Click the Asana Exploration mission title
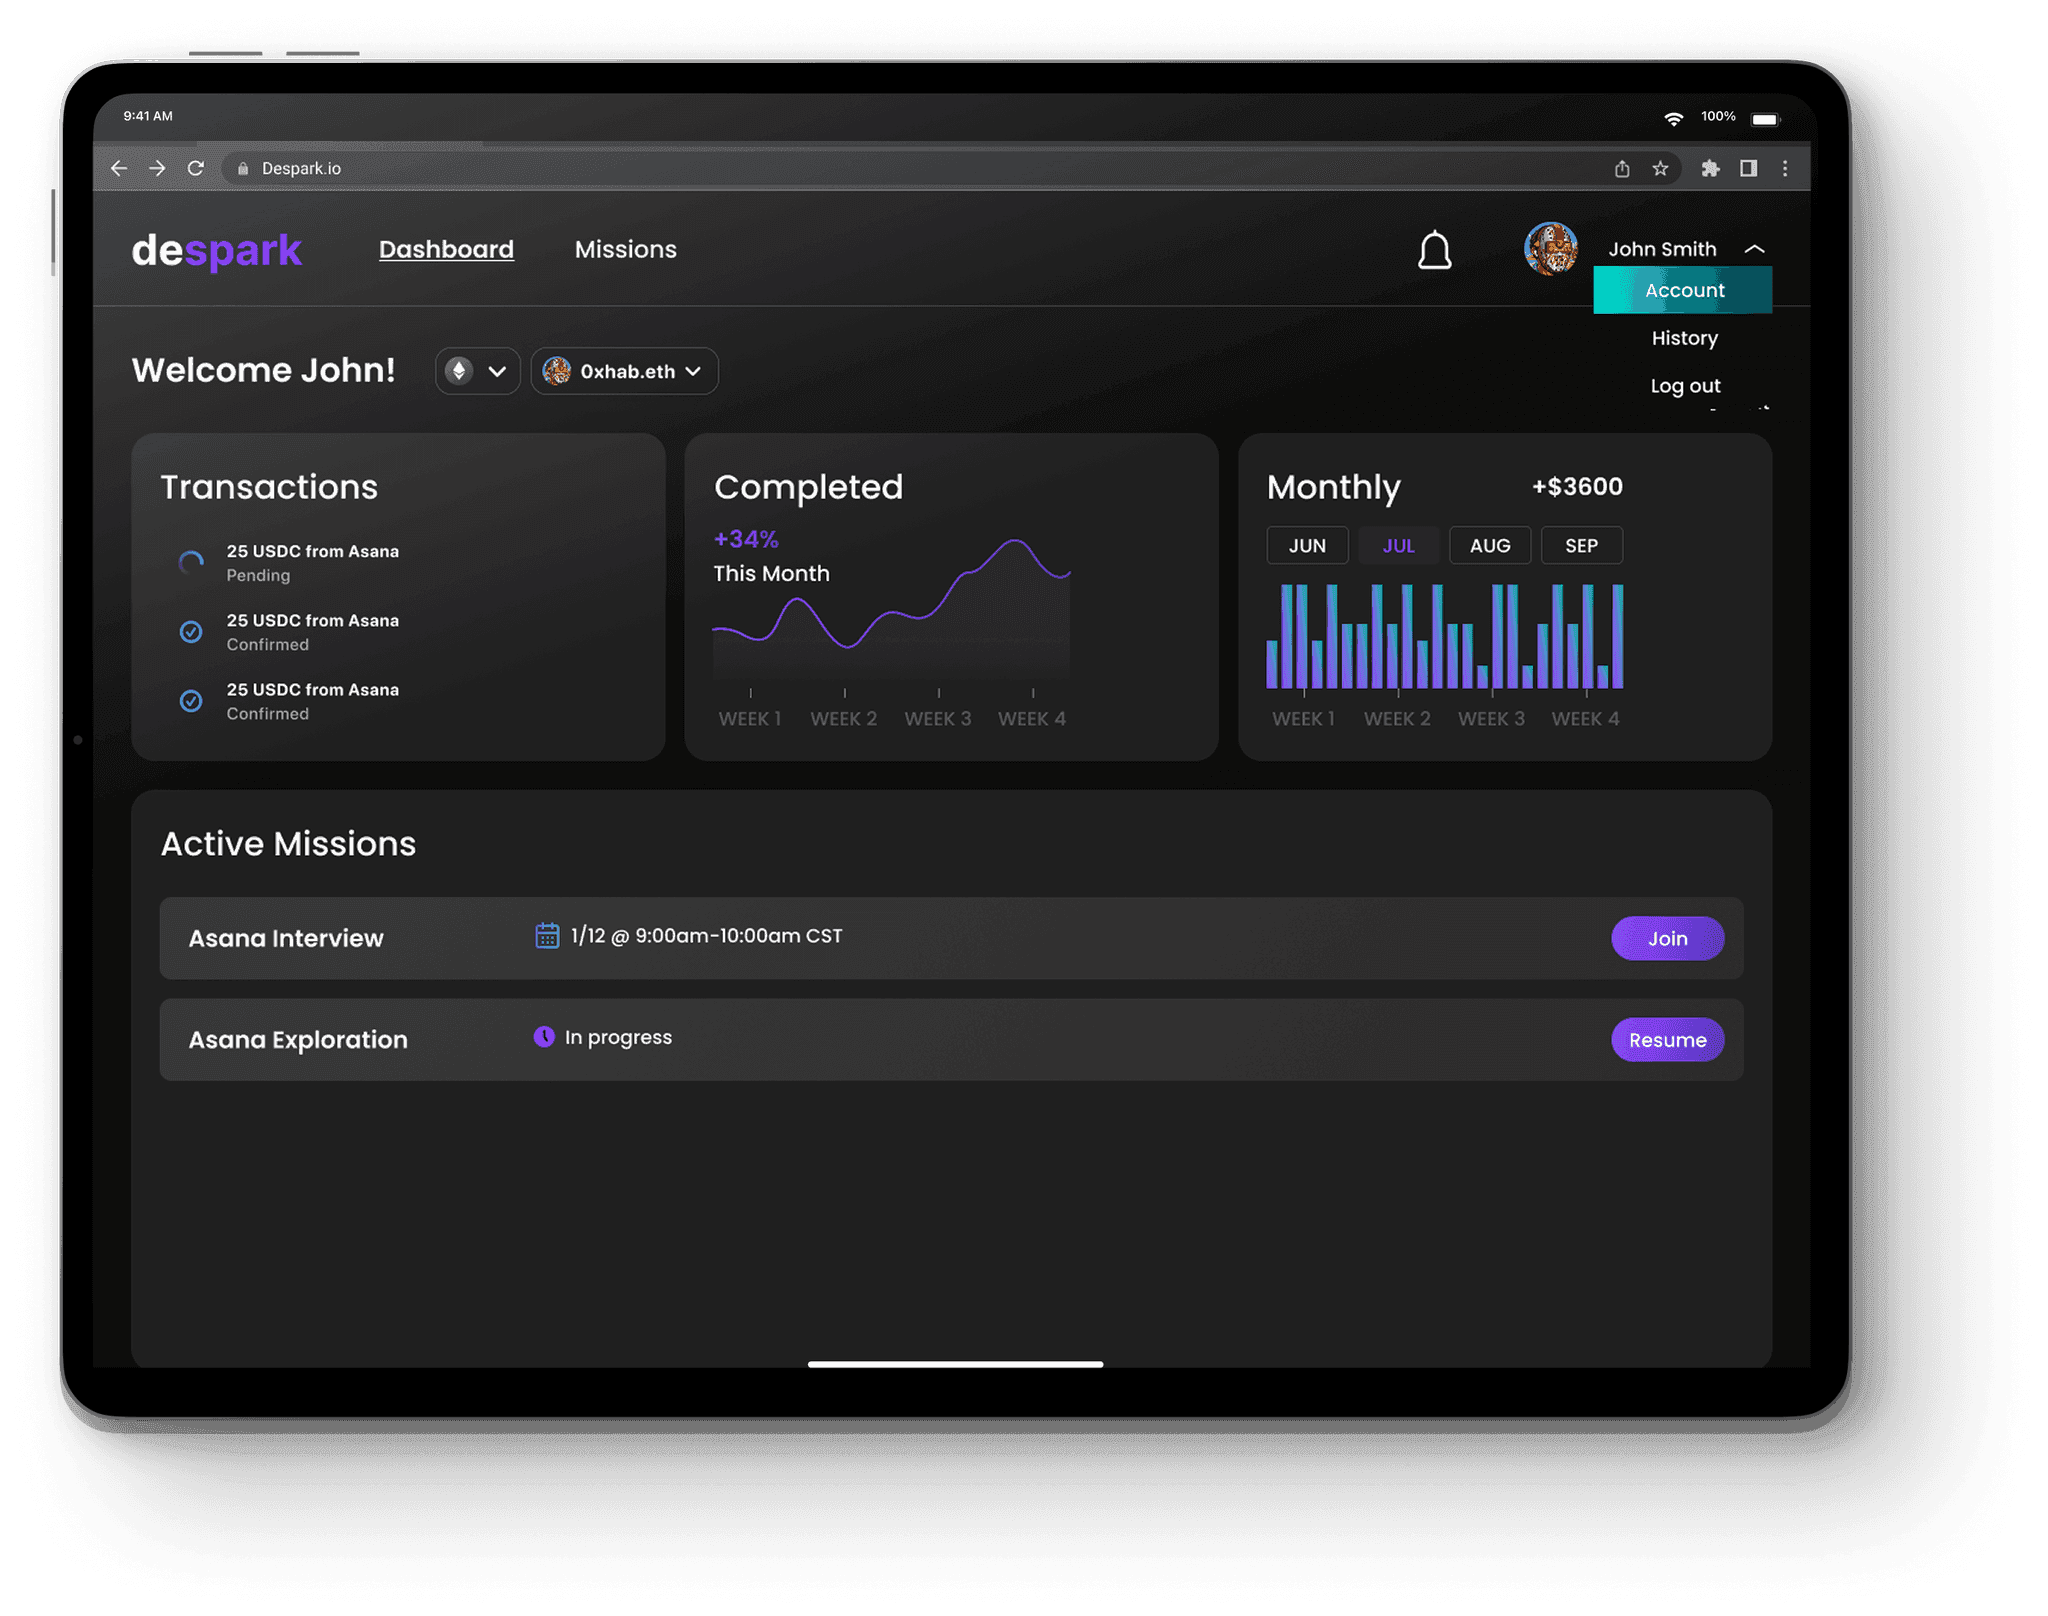This screenshot has height=1616, width=2048. [x=298, y=1040]
